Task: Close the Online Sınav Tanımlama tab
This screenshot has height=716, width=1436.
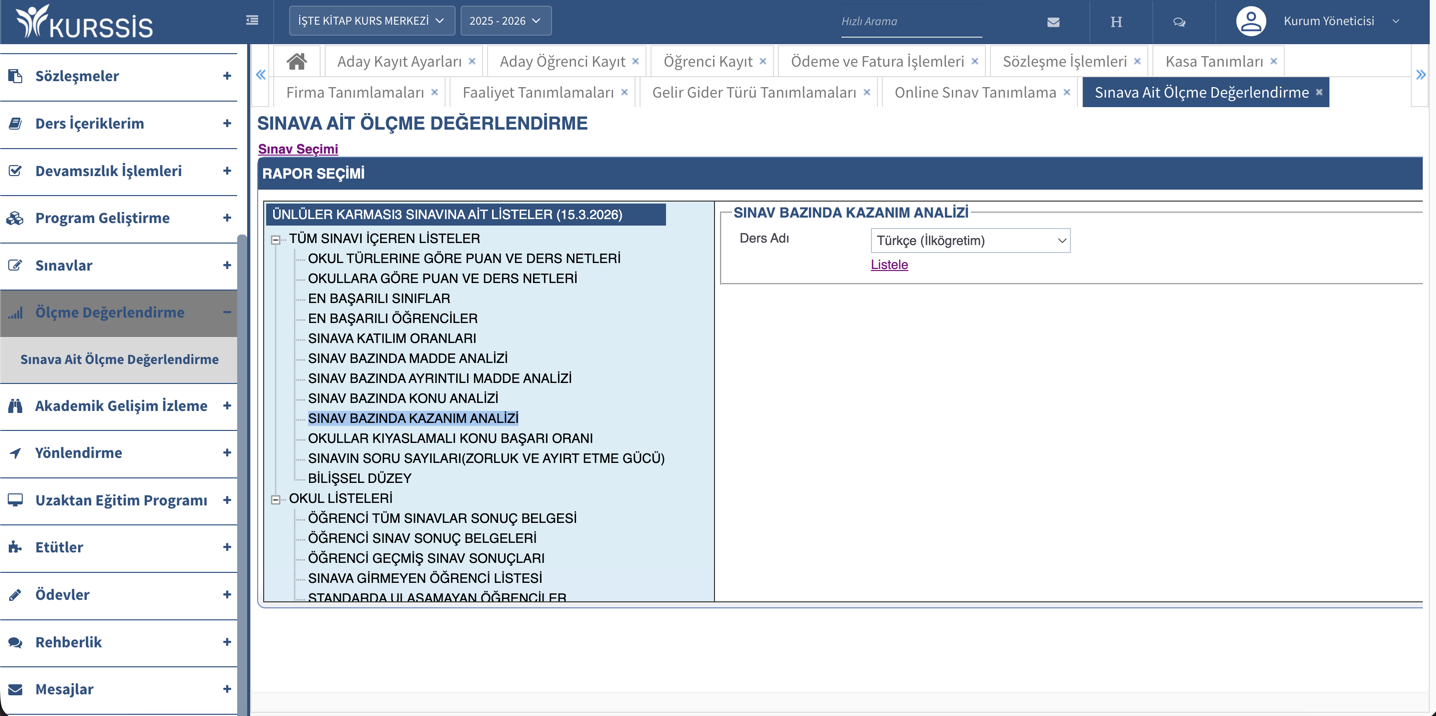Action: coord(1067,93)
